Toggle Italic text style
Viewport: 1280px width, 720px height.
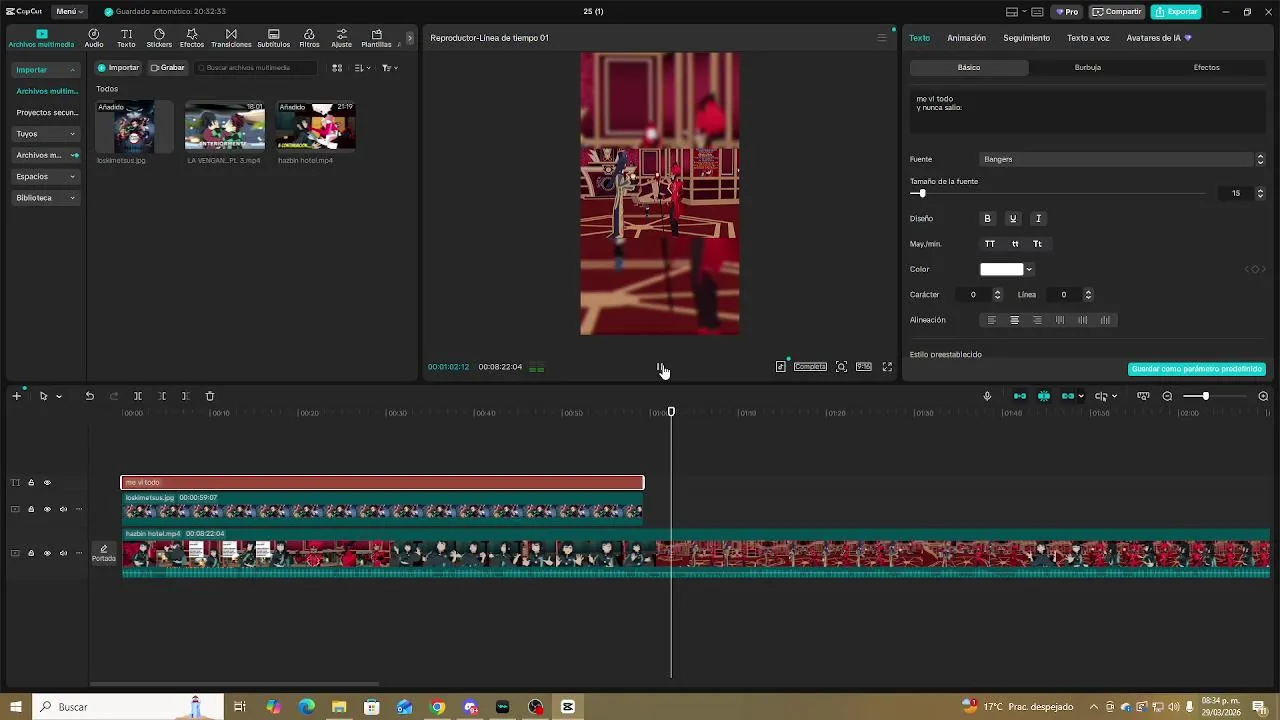coord(1038,219)
